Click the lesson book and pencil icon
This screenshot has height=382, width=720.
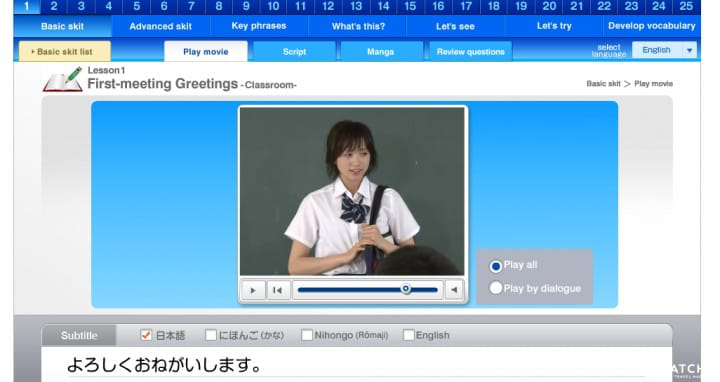[x=63, y=79]
